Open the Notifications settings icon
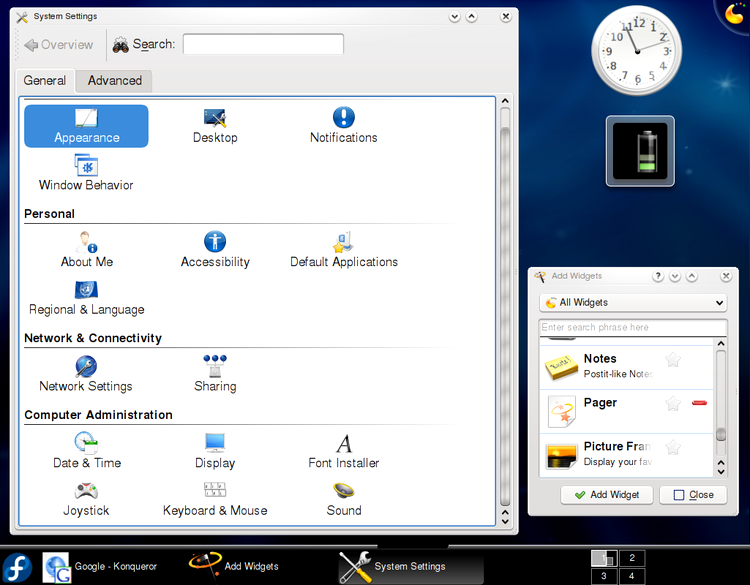 343,126
